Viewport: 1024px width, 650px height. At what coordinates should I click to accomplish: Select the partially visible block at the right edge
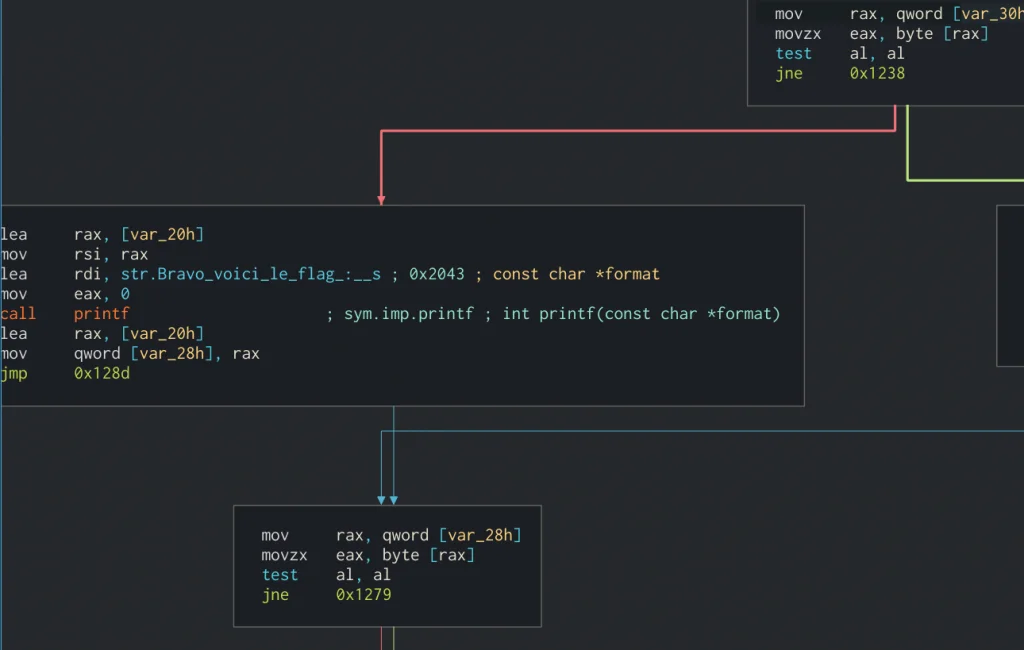[1010, 285]
